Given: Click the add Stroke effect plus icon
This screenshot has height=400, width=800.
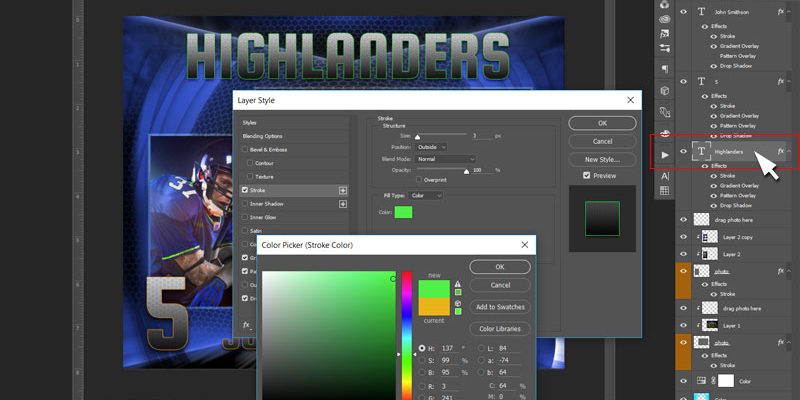Looking at the screenshot, I should coord(343,189).
